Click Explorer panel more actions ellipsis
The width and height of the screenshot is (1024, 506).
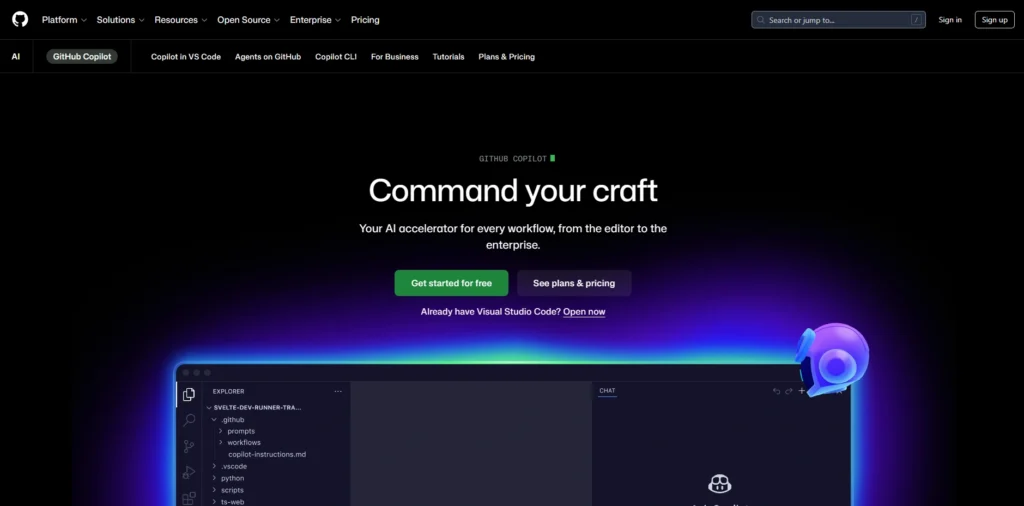pos(338,392)
